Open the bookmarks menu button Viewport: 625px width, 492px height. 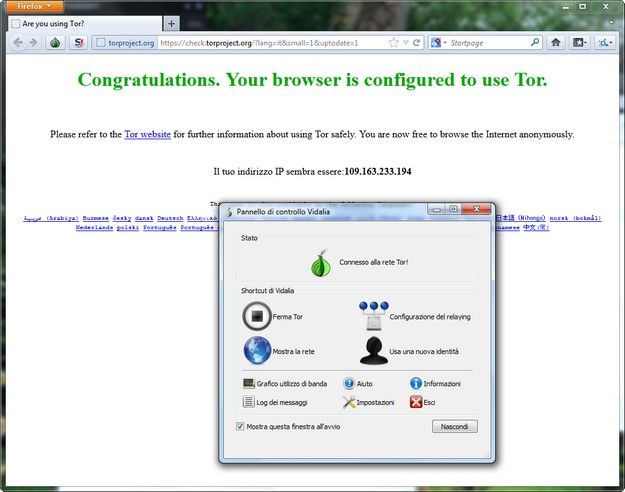[579, 42]
